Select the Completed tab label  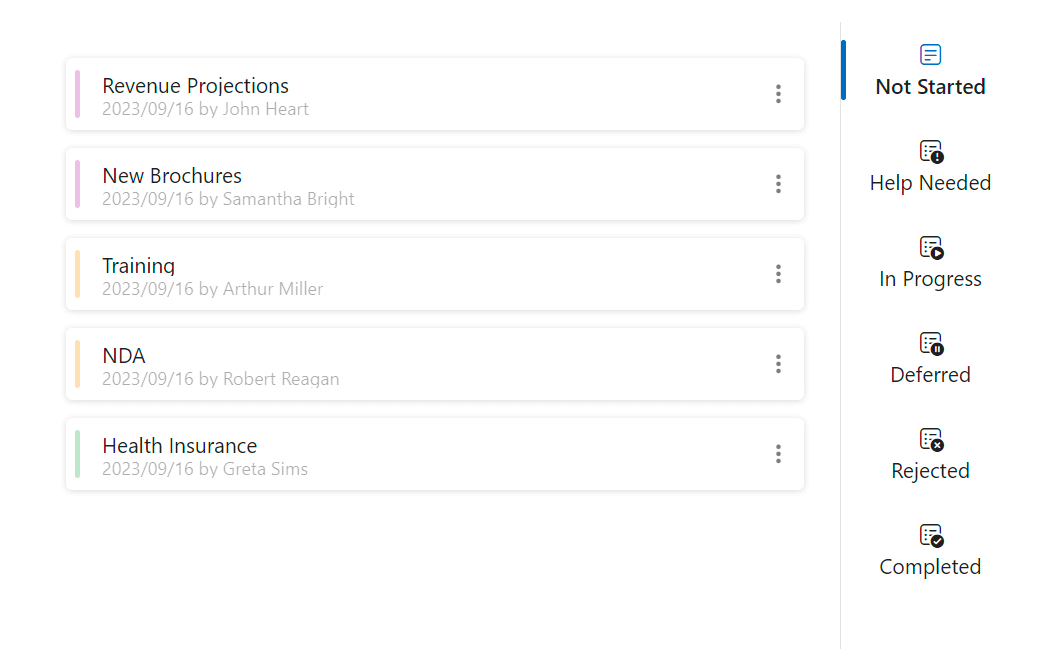click(930, 567)
